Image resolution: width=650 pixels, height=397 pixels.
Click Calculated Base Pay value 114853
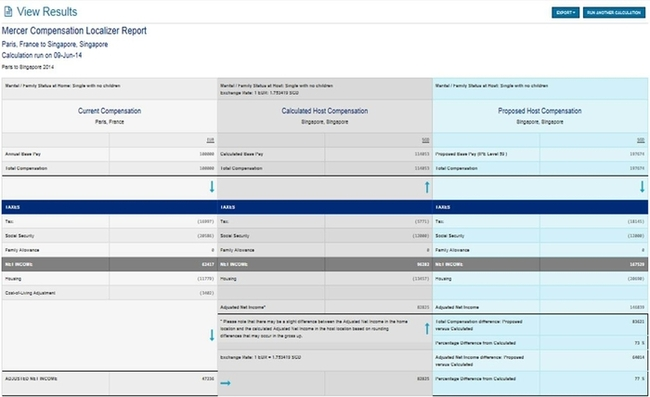[x=422, y=154]
